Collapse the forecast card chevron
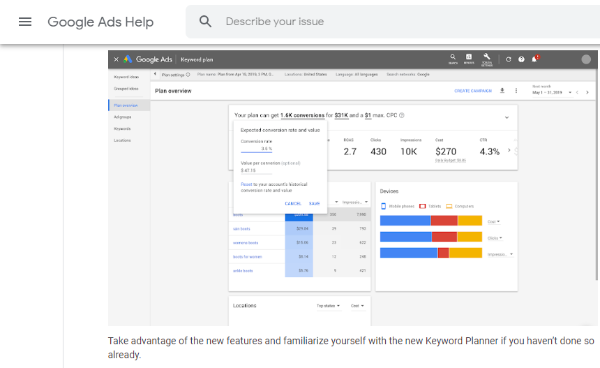 pos(507,117)
